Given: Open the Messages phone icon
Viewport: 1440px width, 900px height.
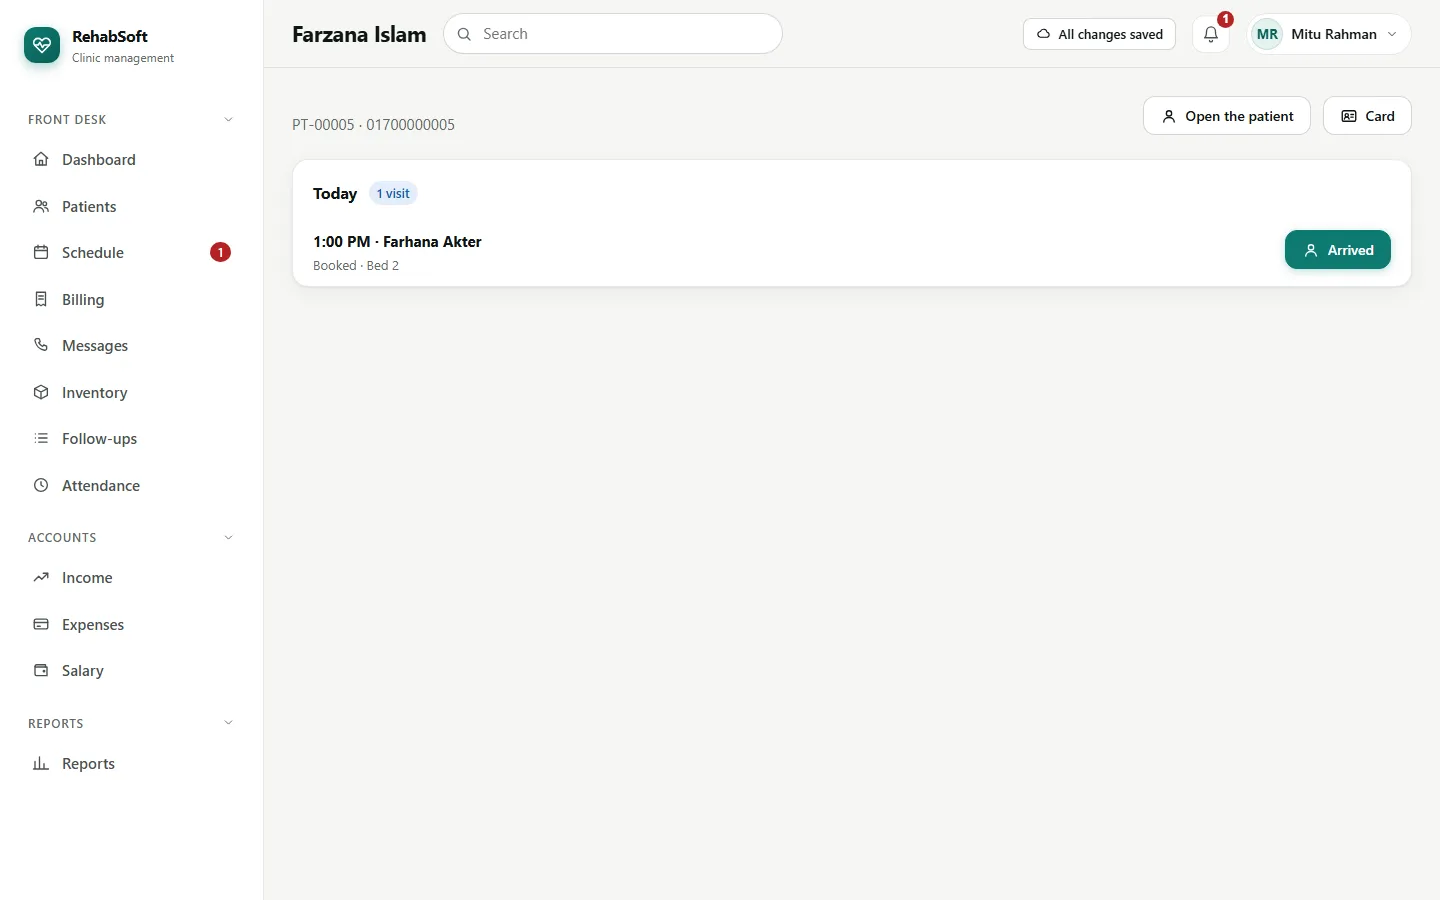Looking at the screenshot, I should 41,346.
